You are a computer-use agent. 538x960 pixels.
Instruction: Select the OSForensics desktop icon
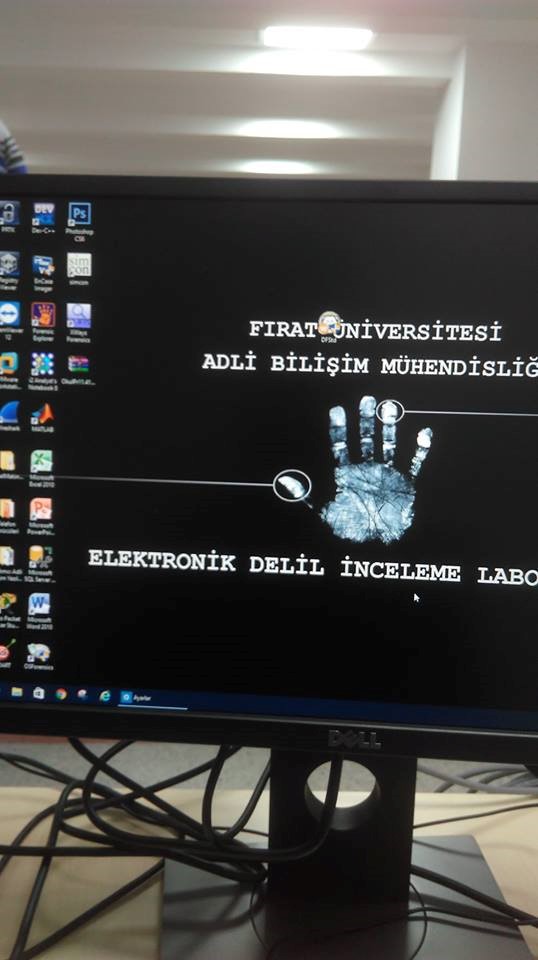(x=39, y=656)
